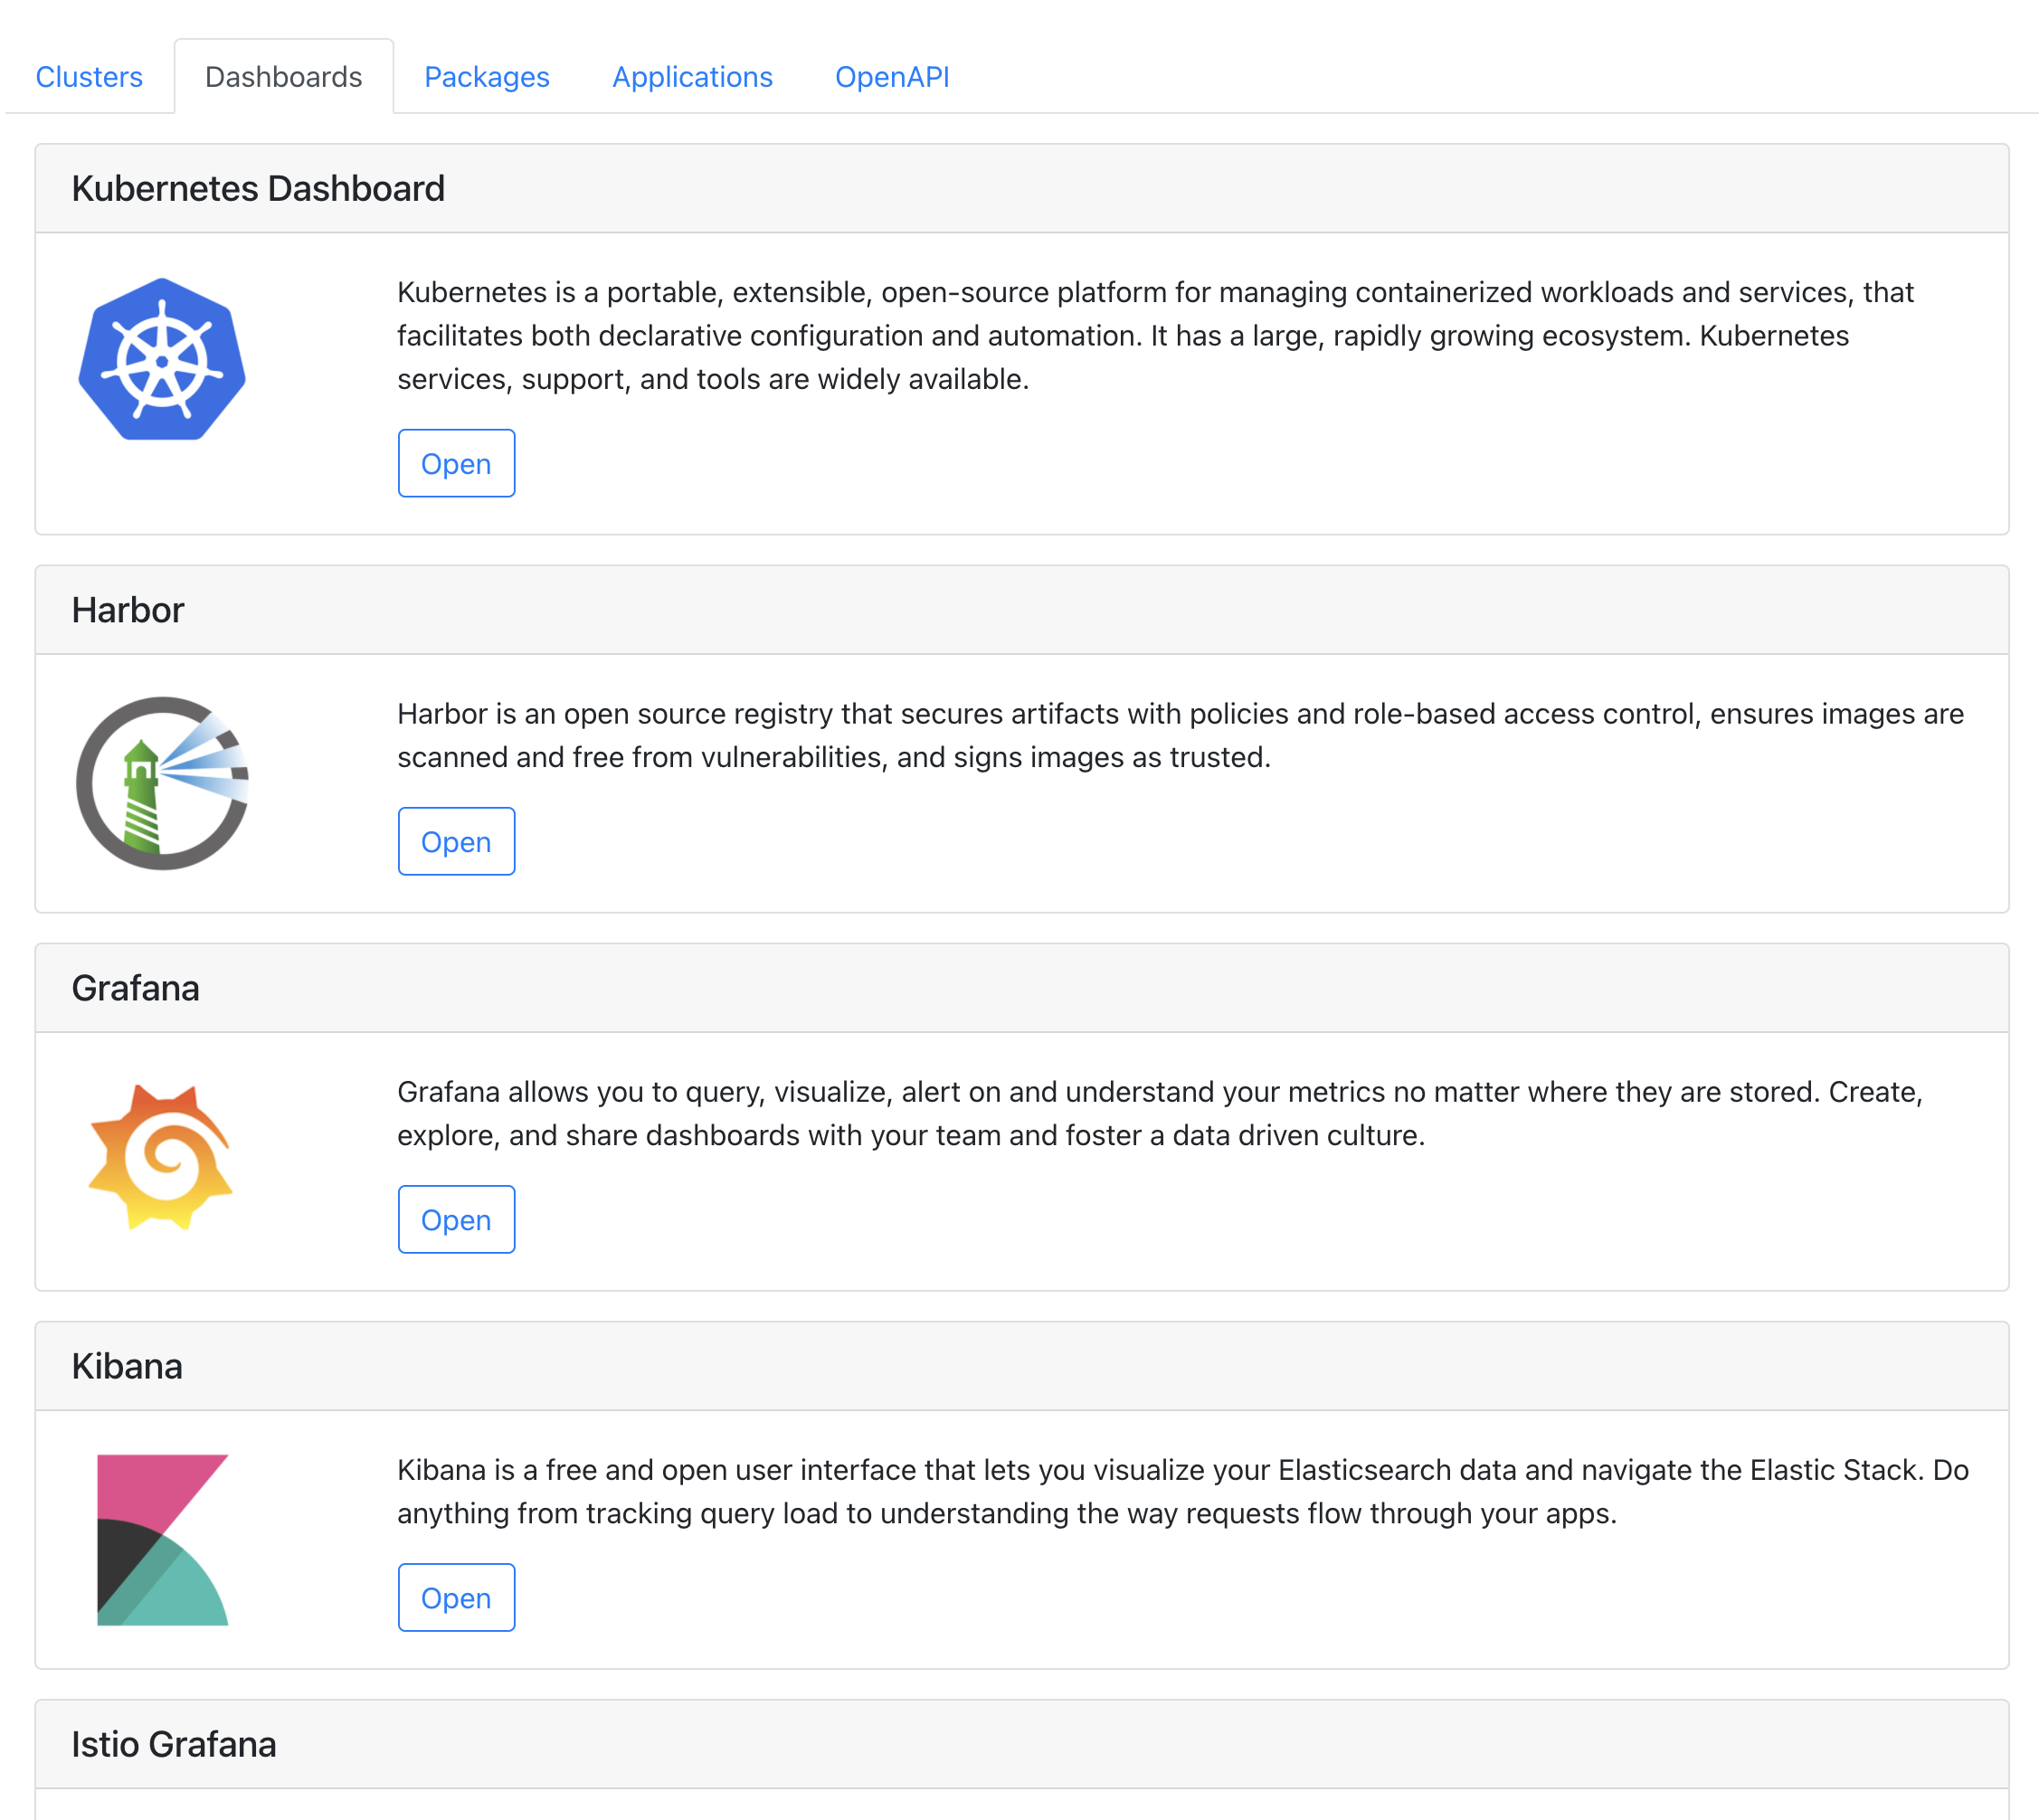Open the Grafana dashboard

456,1219
